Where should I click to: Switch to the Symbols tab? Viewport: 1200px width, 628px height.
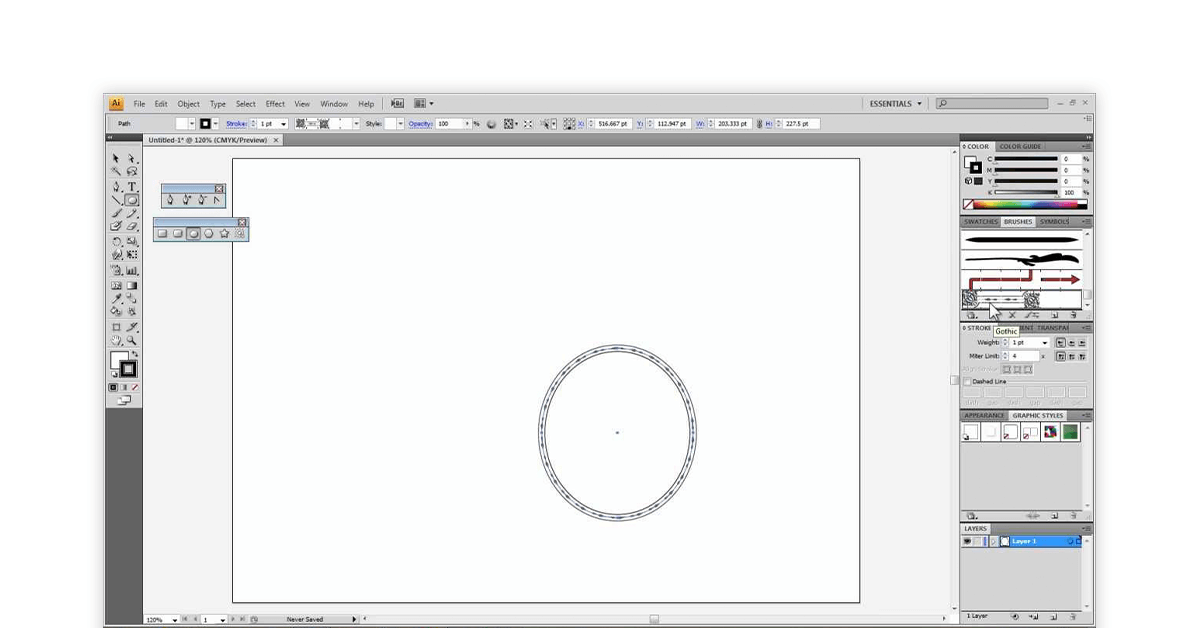coord(1054,222)
